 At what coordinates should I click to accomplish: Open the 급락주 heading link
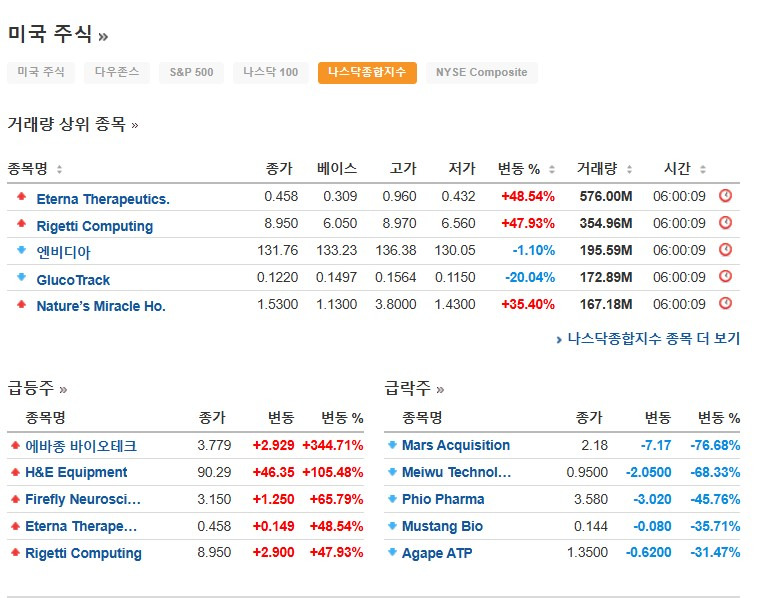pos(414,388)
